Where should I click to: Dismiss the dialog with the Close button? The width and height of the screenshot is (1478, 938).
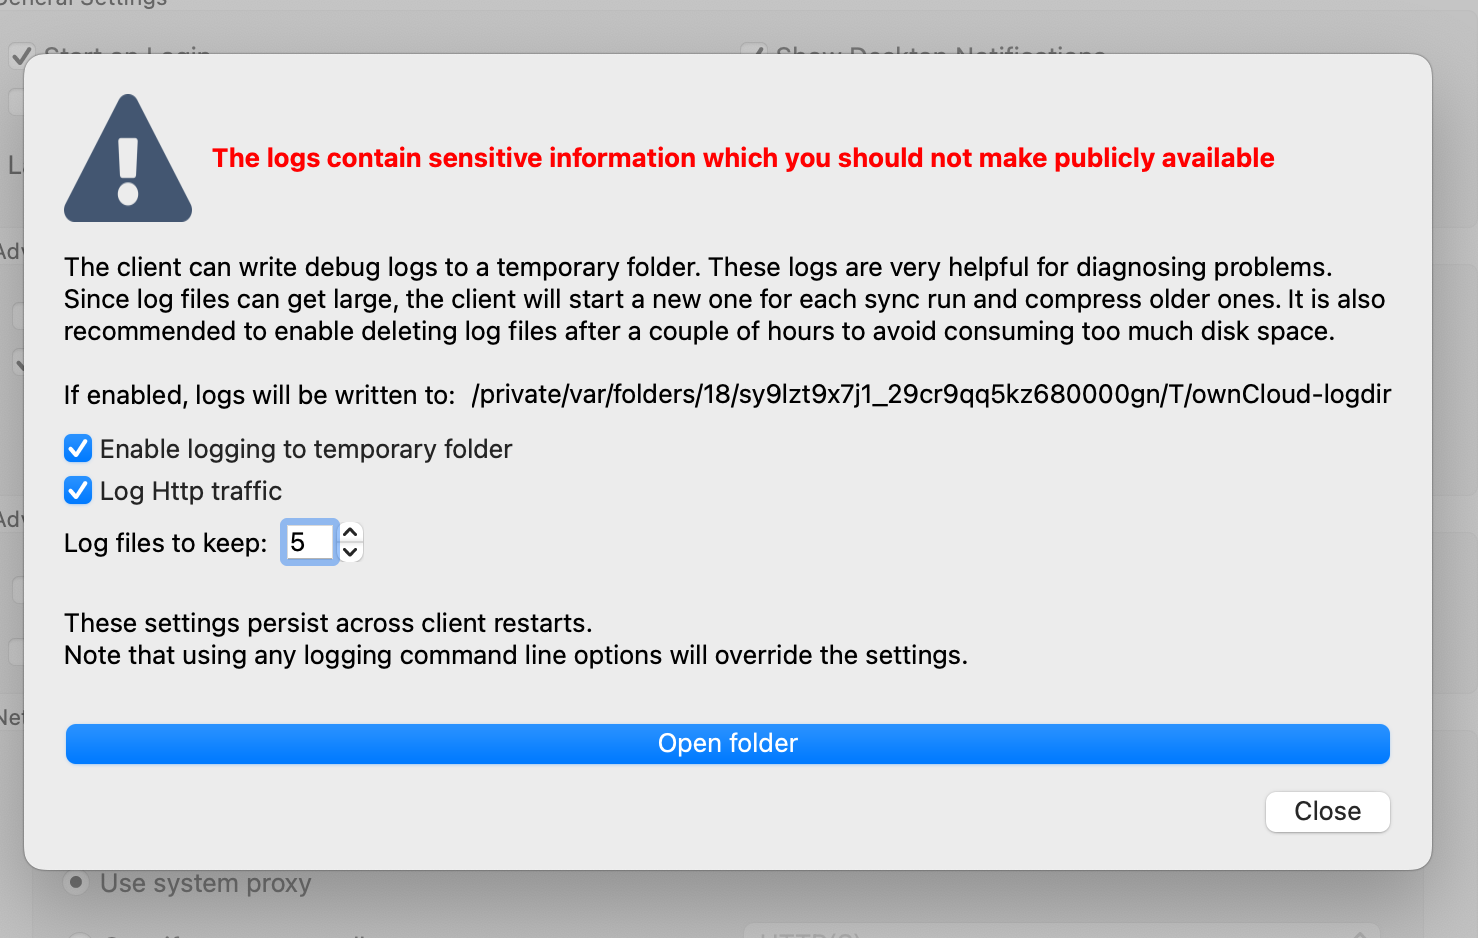pos(1327,811)
